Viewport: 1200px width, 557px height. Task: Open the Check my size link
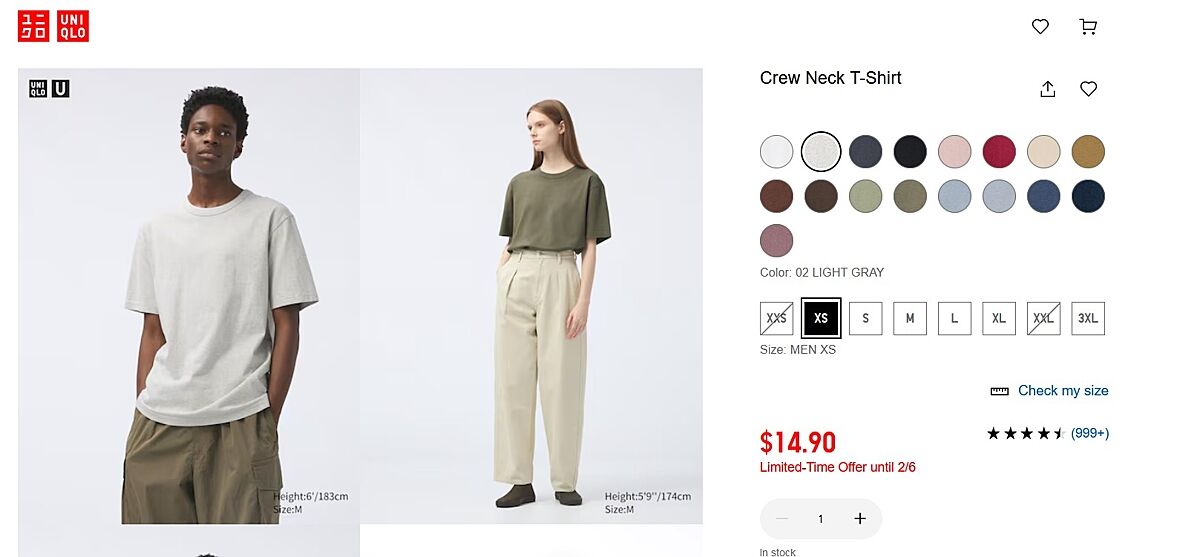(x=1063, y=391)
